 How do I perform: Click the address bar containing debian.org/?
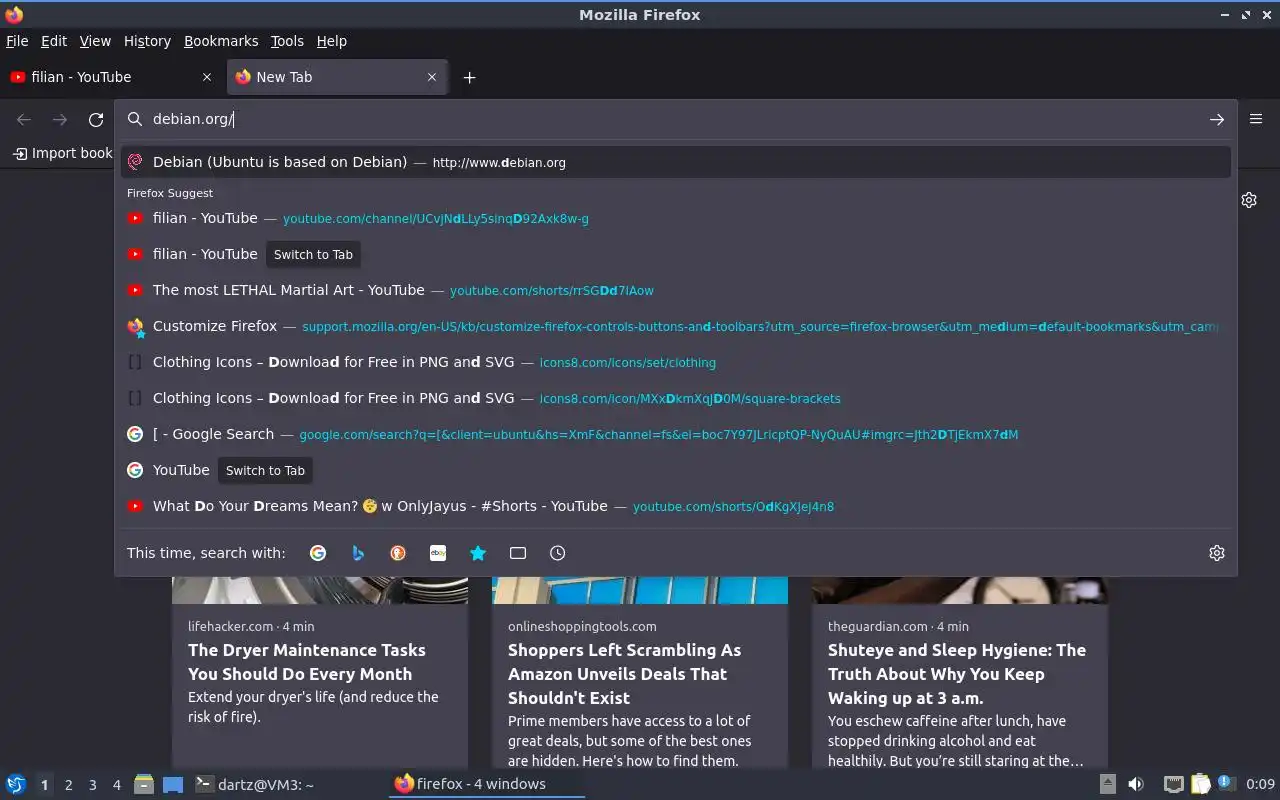click(675, 119)
